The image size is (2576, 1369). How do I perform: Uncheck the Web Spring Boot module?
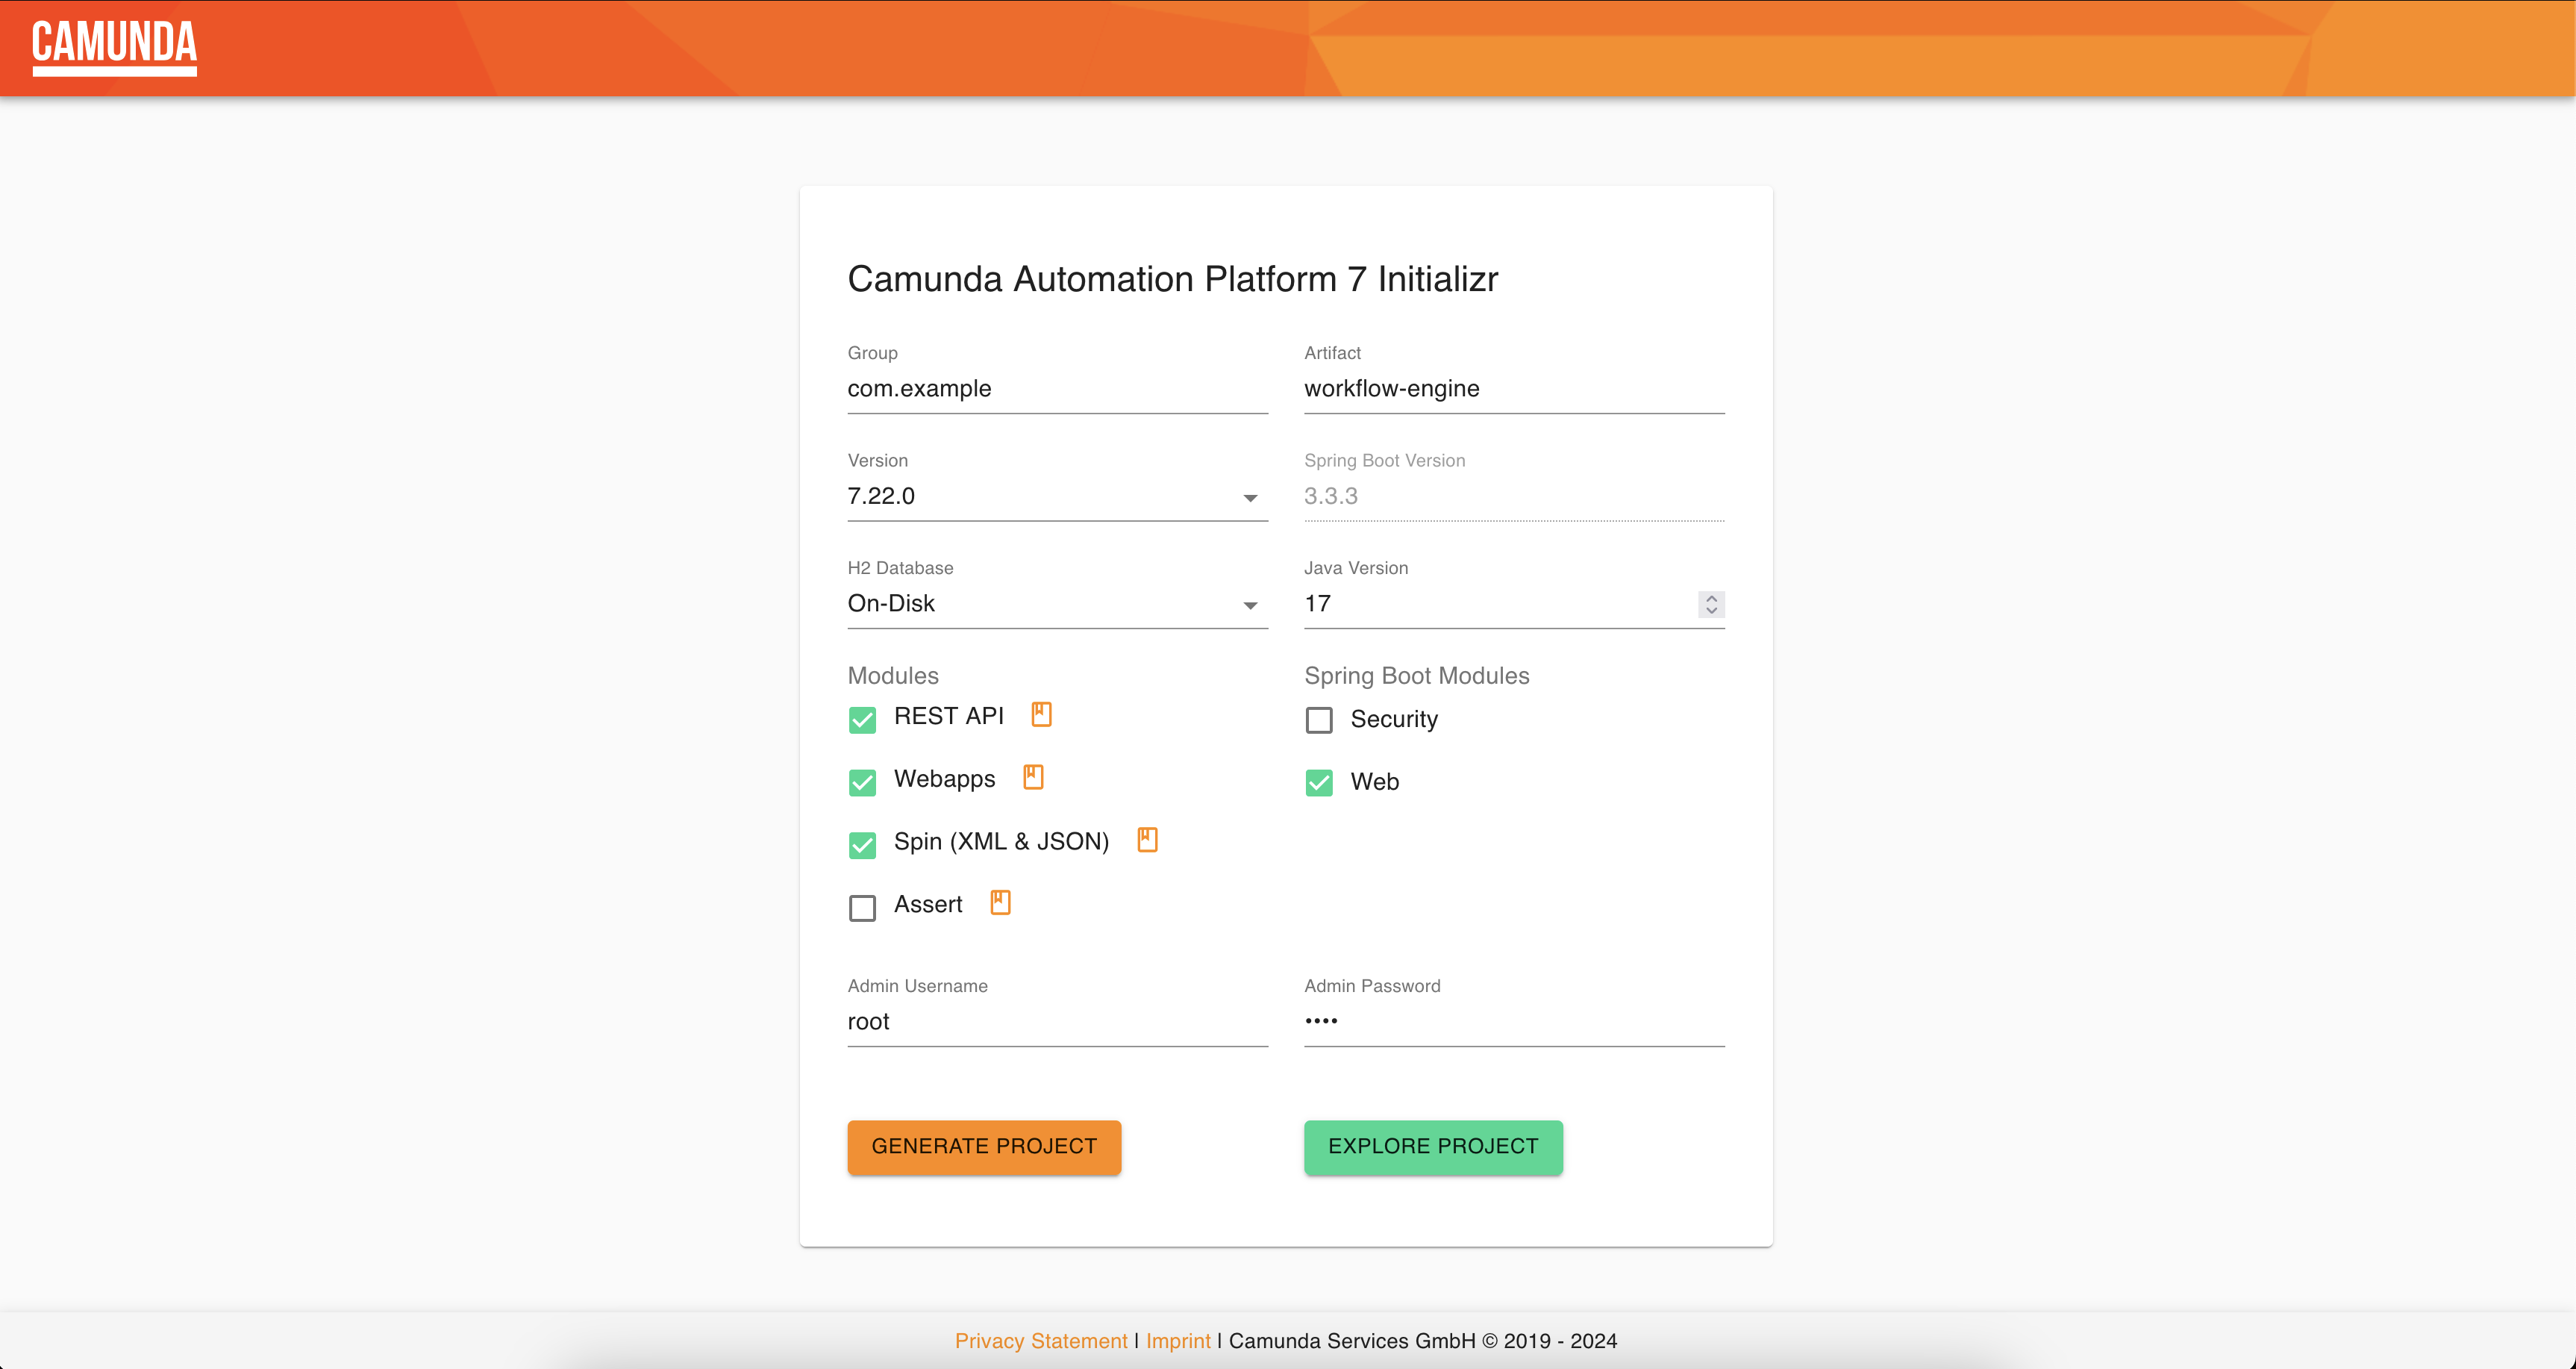(1319, 782)
